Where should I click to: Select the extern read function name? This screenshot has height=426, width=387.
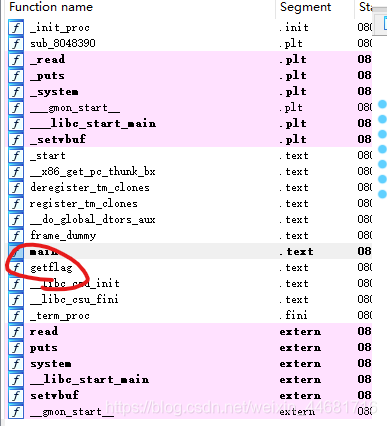tap(44, 331)
